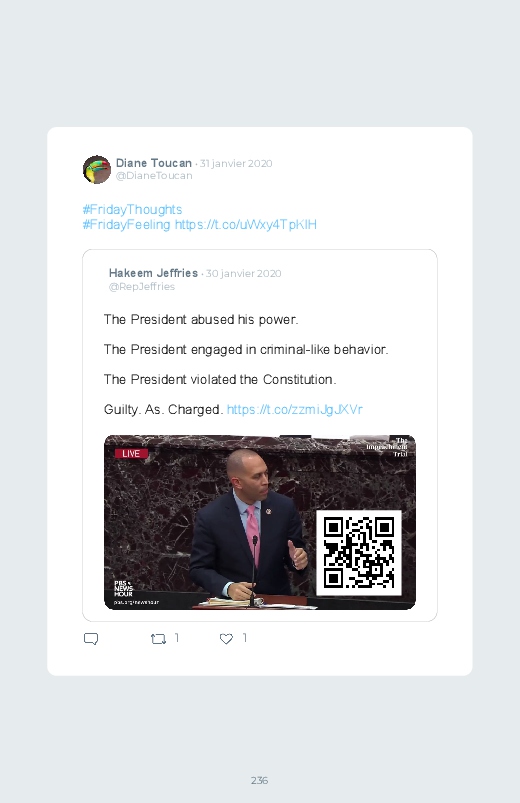Follow the t.co/uWxy4TpKlH link

tap(246, 224)
